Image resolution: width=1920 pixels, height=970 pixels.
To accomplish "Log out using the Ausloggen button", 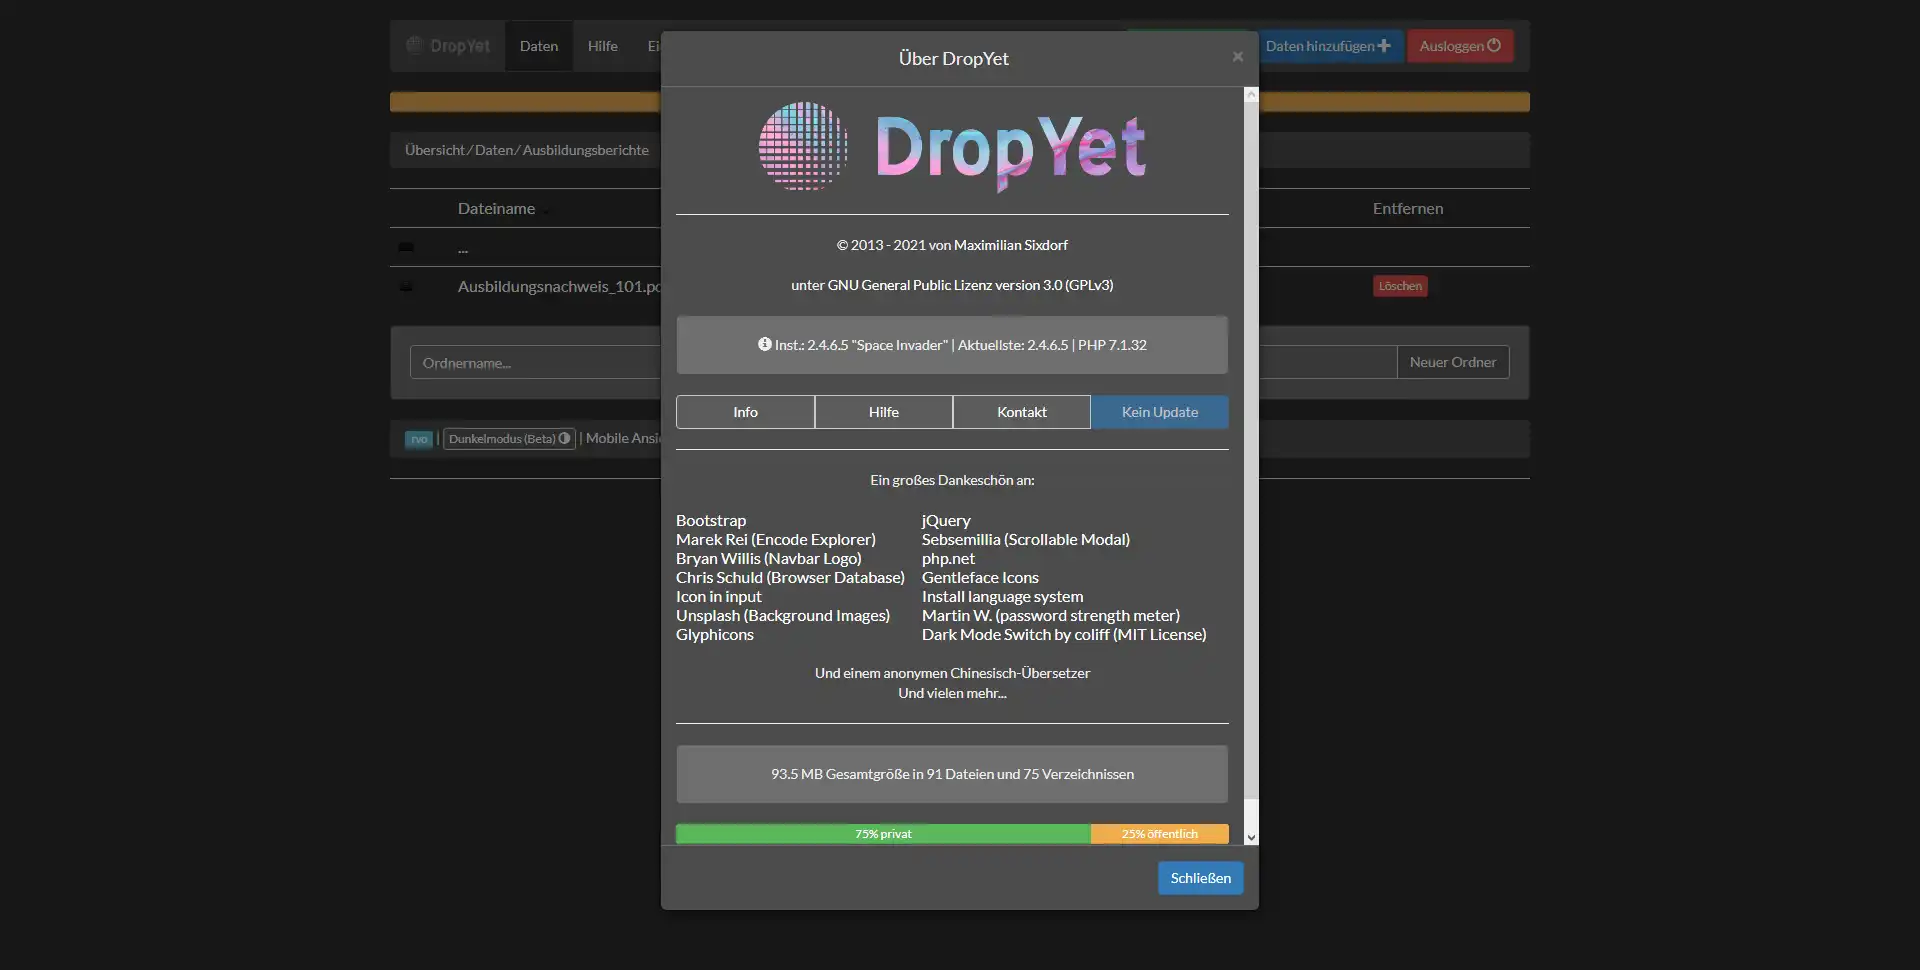I will click(1460, 46).
